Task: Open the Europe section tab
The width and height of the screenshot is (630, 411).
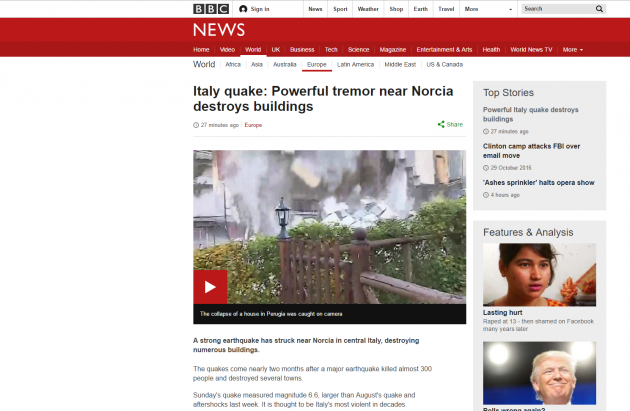Action: tap(317, 65)
